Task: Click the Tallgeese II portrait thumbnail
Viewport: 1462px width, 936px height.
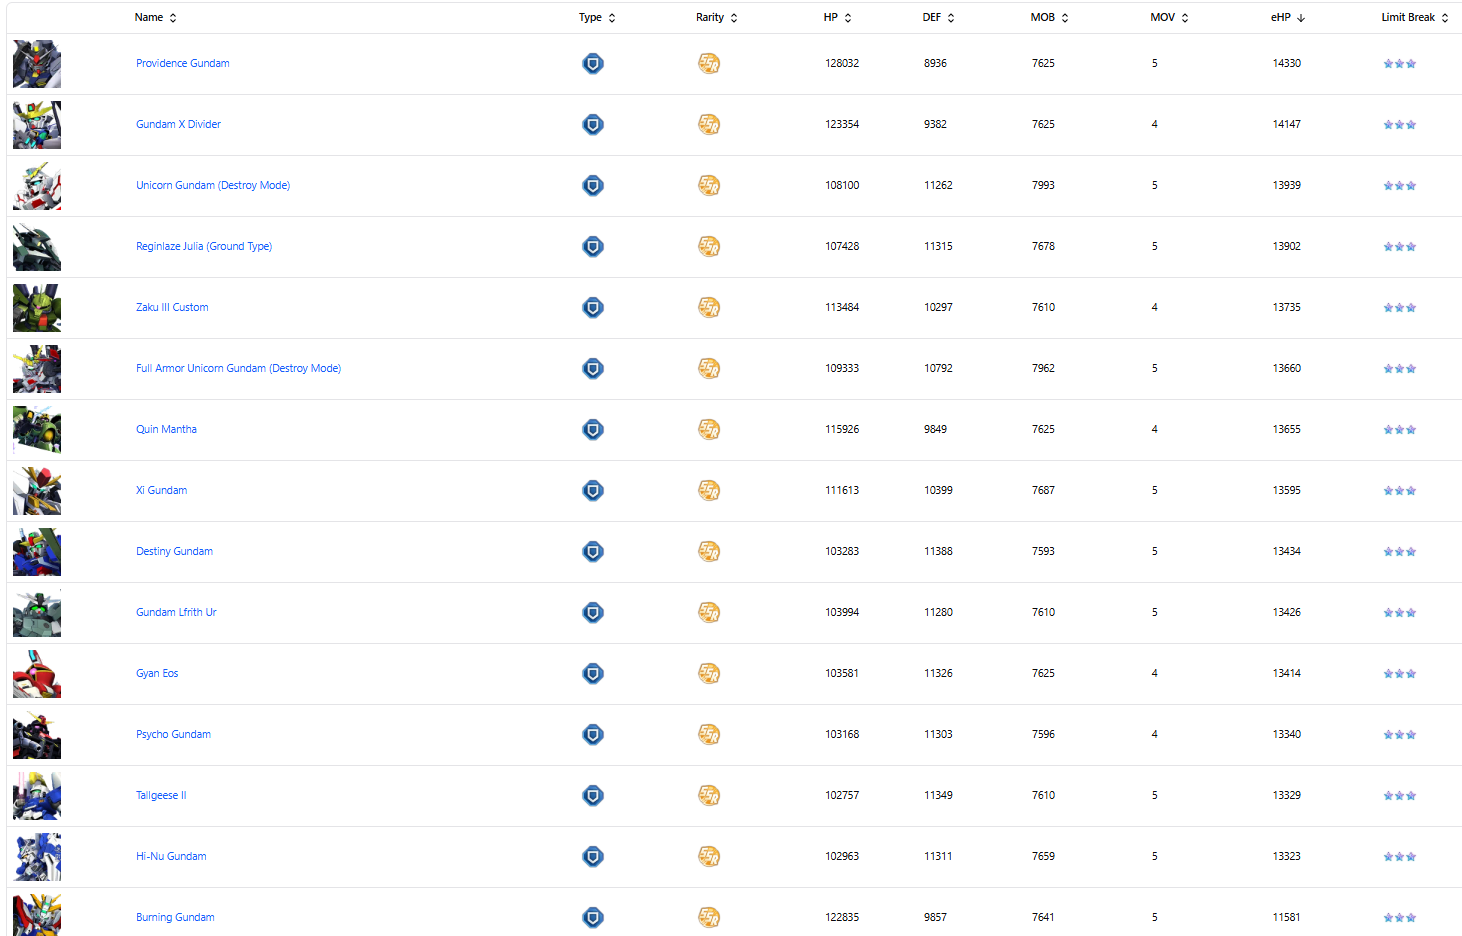Action: click(x=37, y=796)
